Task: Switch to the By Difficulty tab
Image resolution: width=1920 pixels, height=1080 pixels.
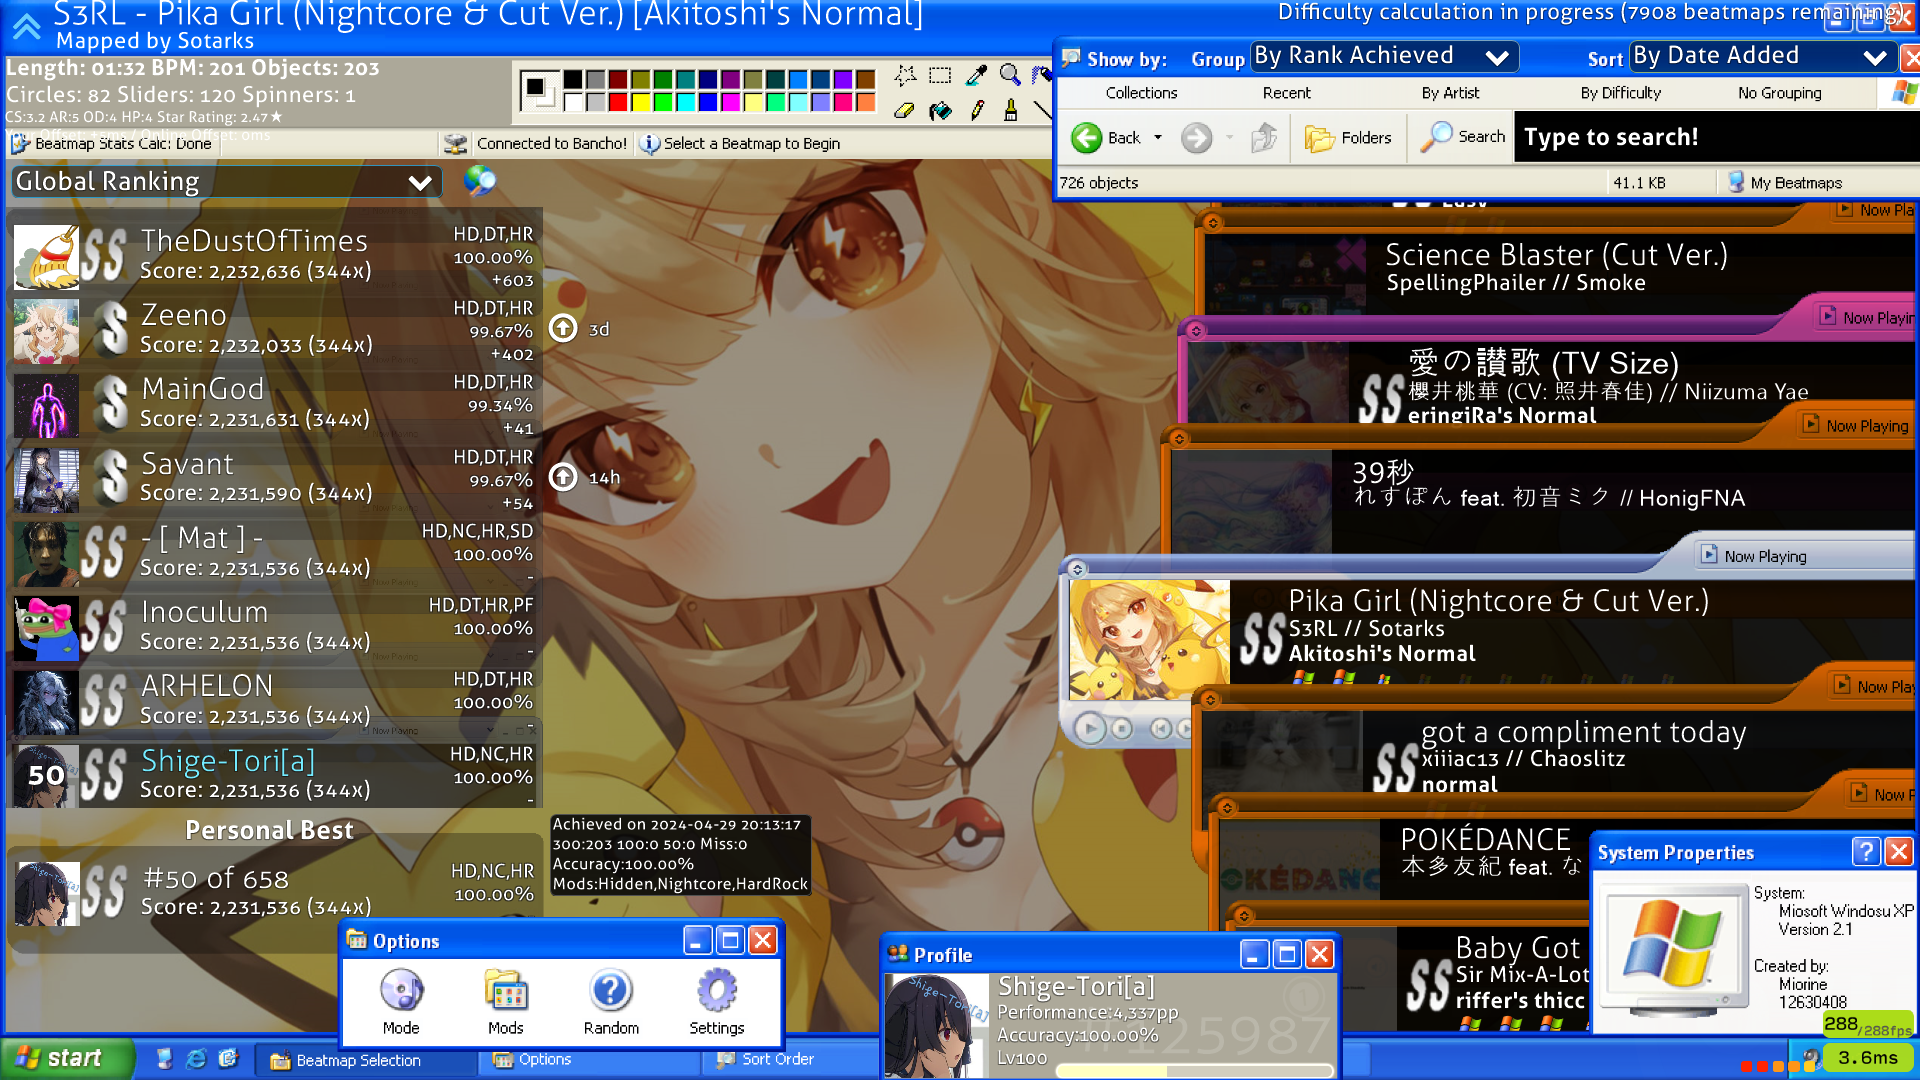Action: pyautogui.click(x=1620, y=93)
